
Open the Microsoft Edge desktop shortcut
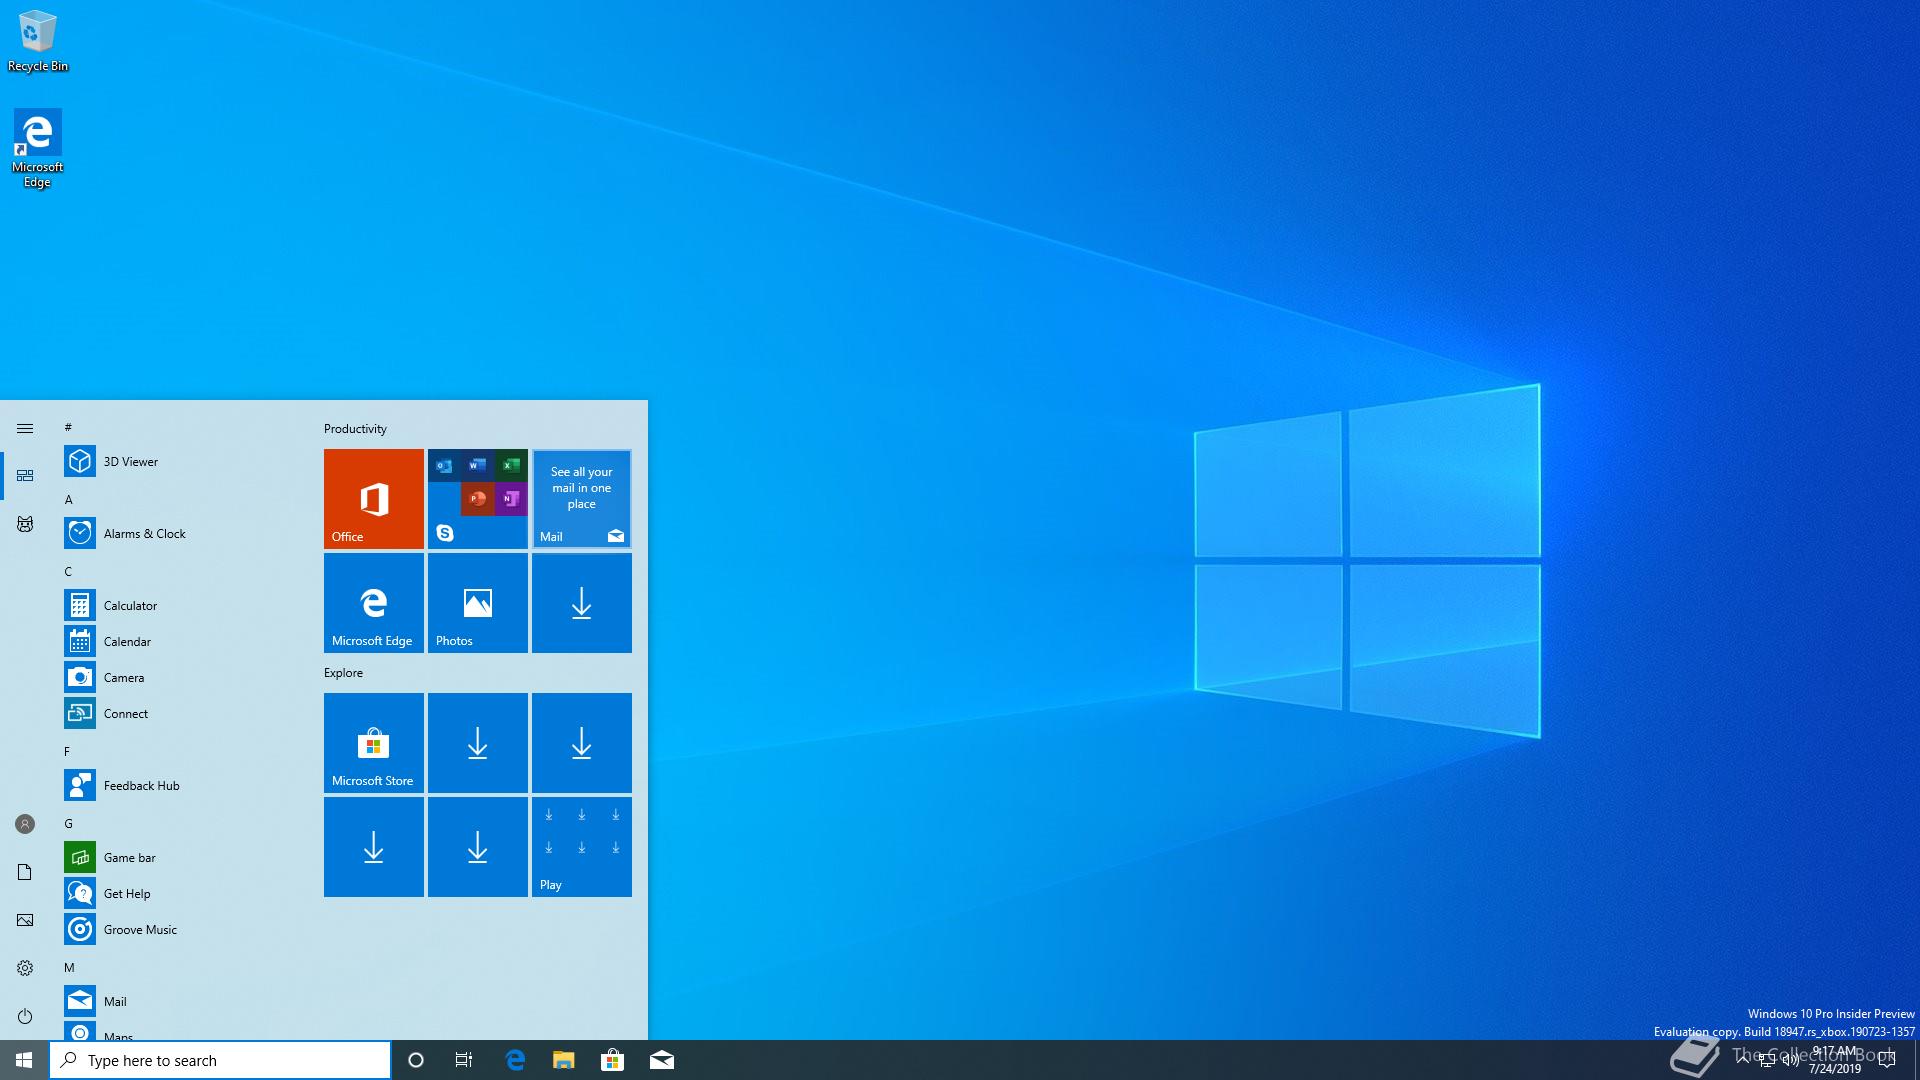click(x=38, y=149)
